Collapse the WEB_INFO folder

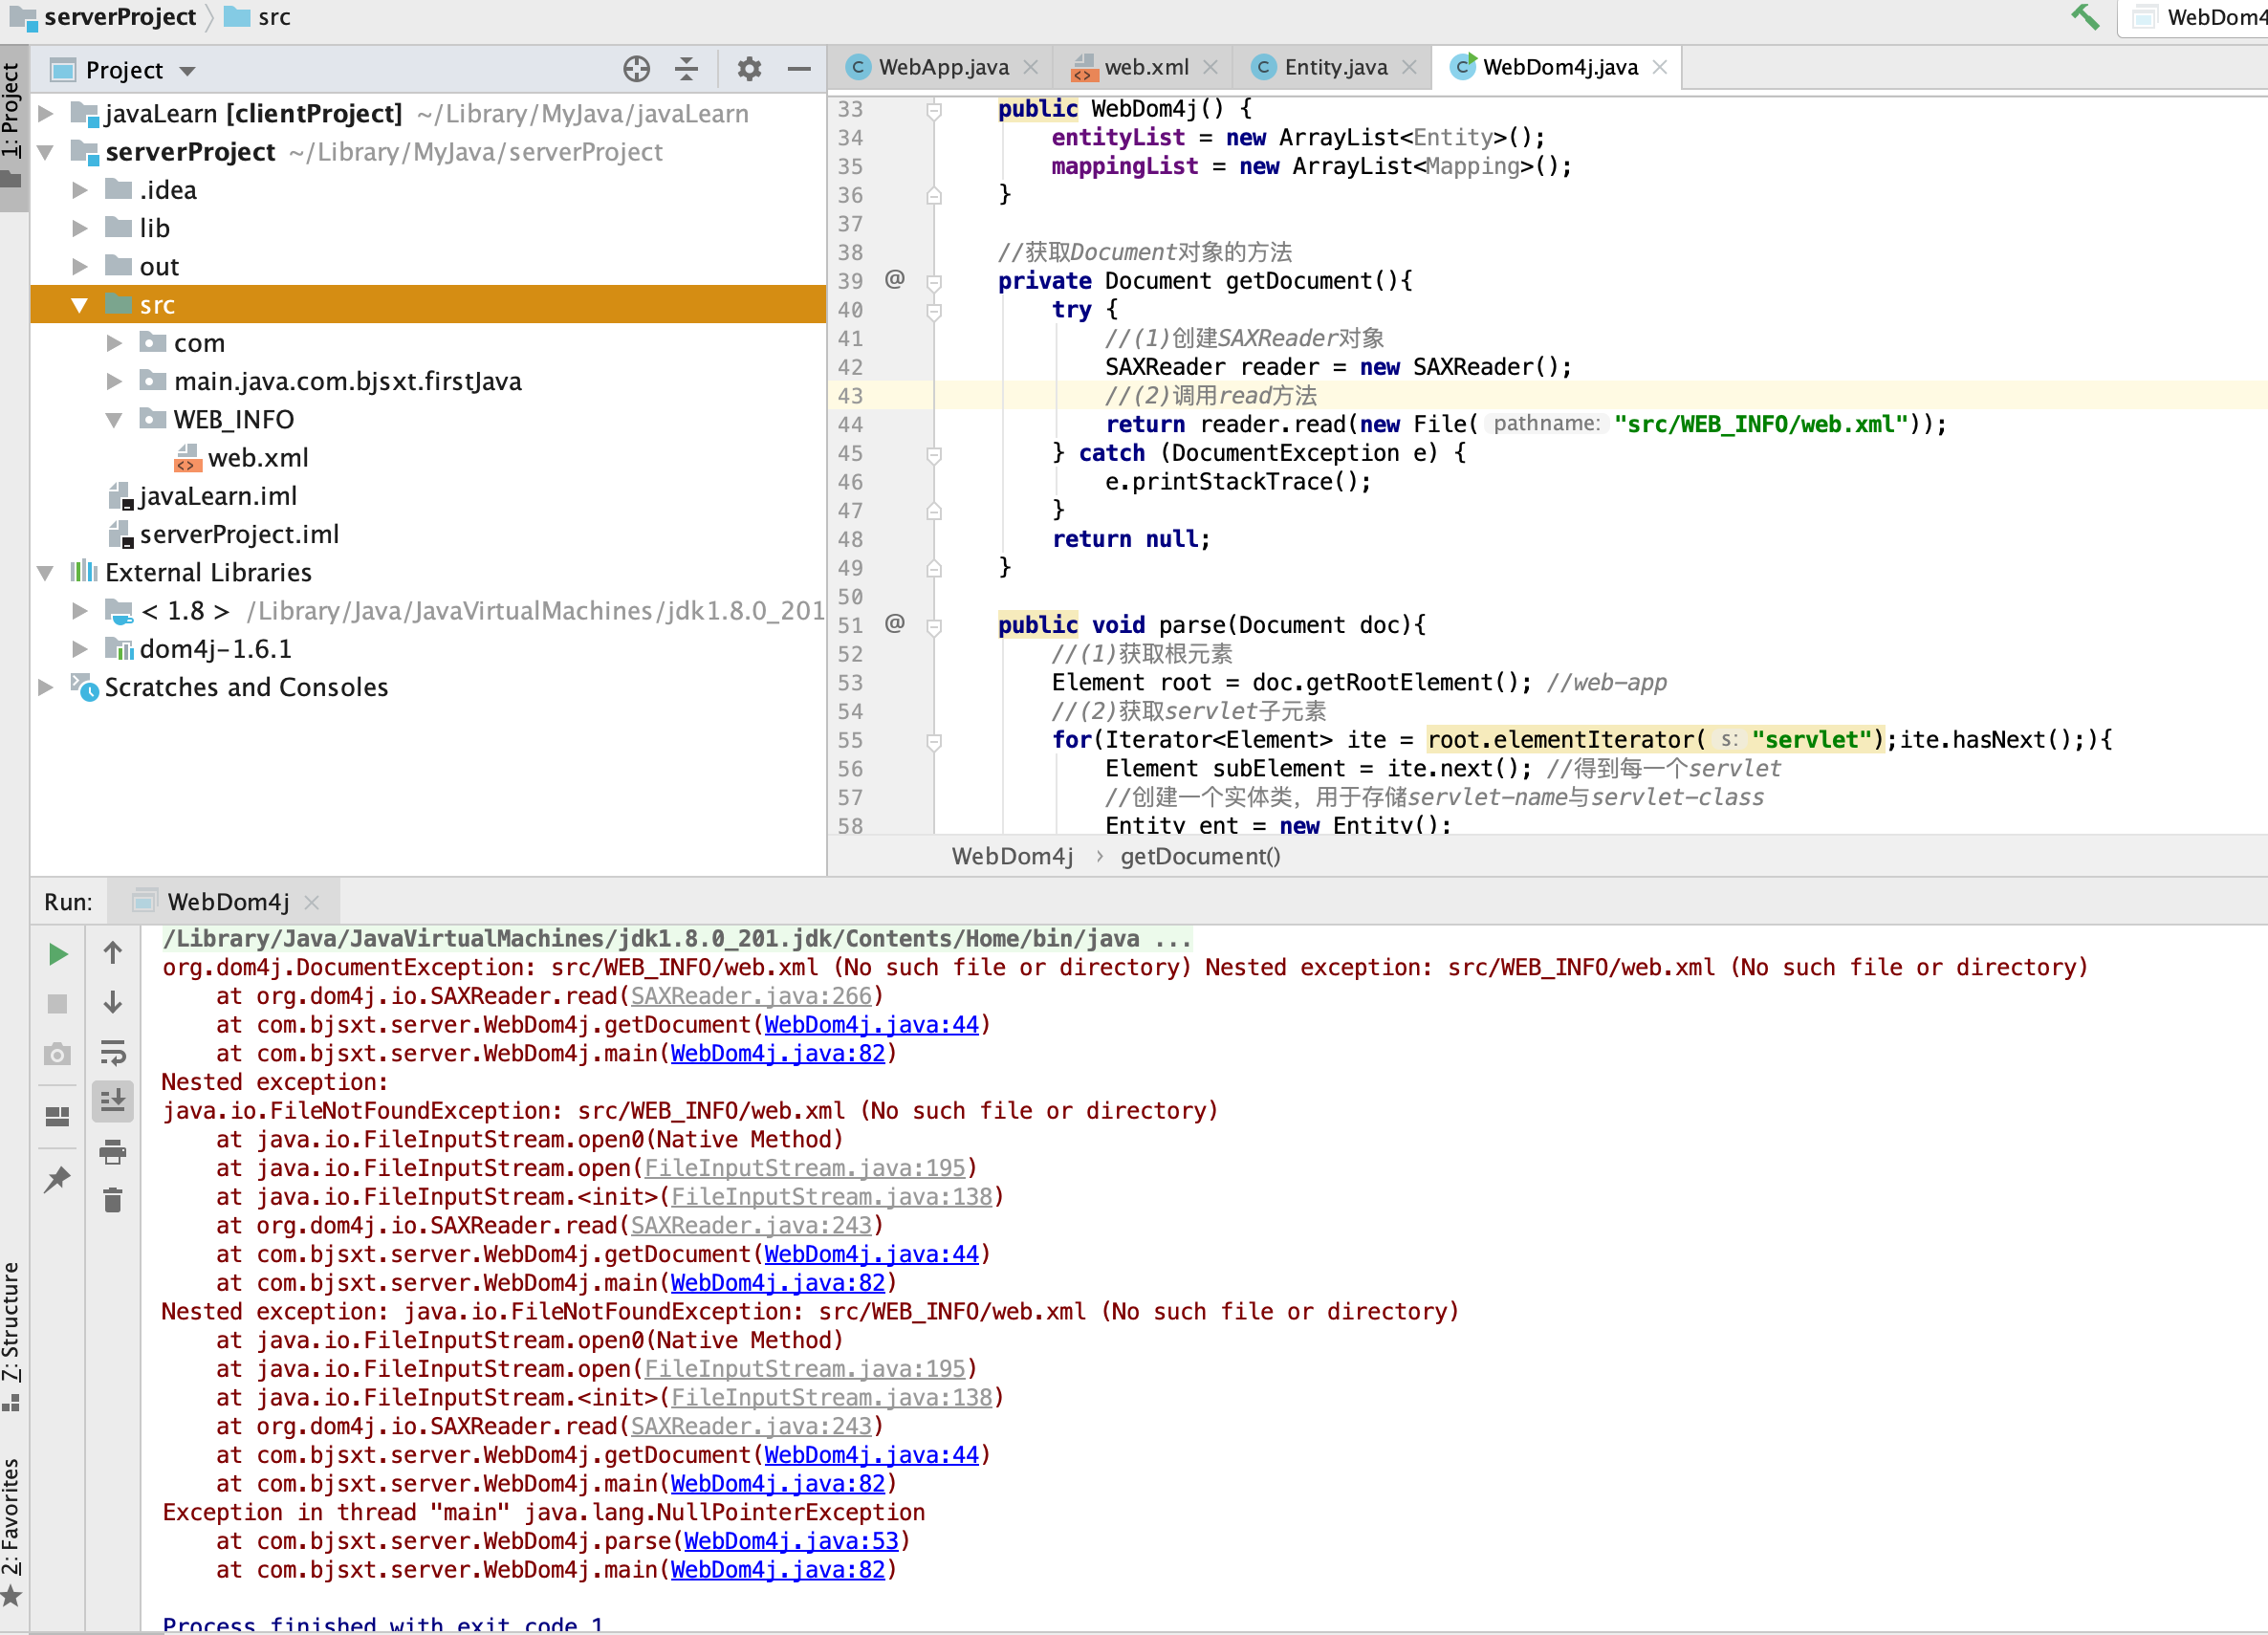point(114,420)
